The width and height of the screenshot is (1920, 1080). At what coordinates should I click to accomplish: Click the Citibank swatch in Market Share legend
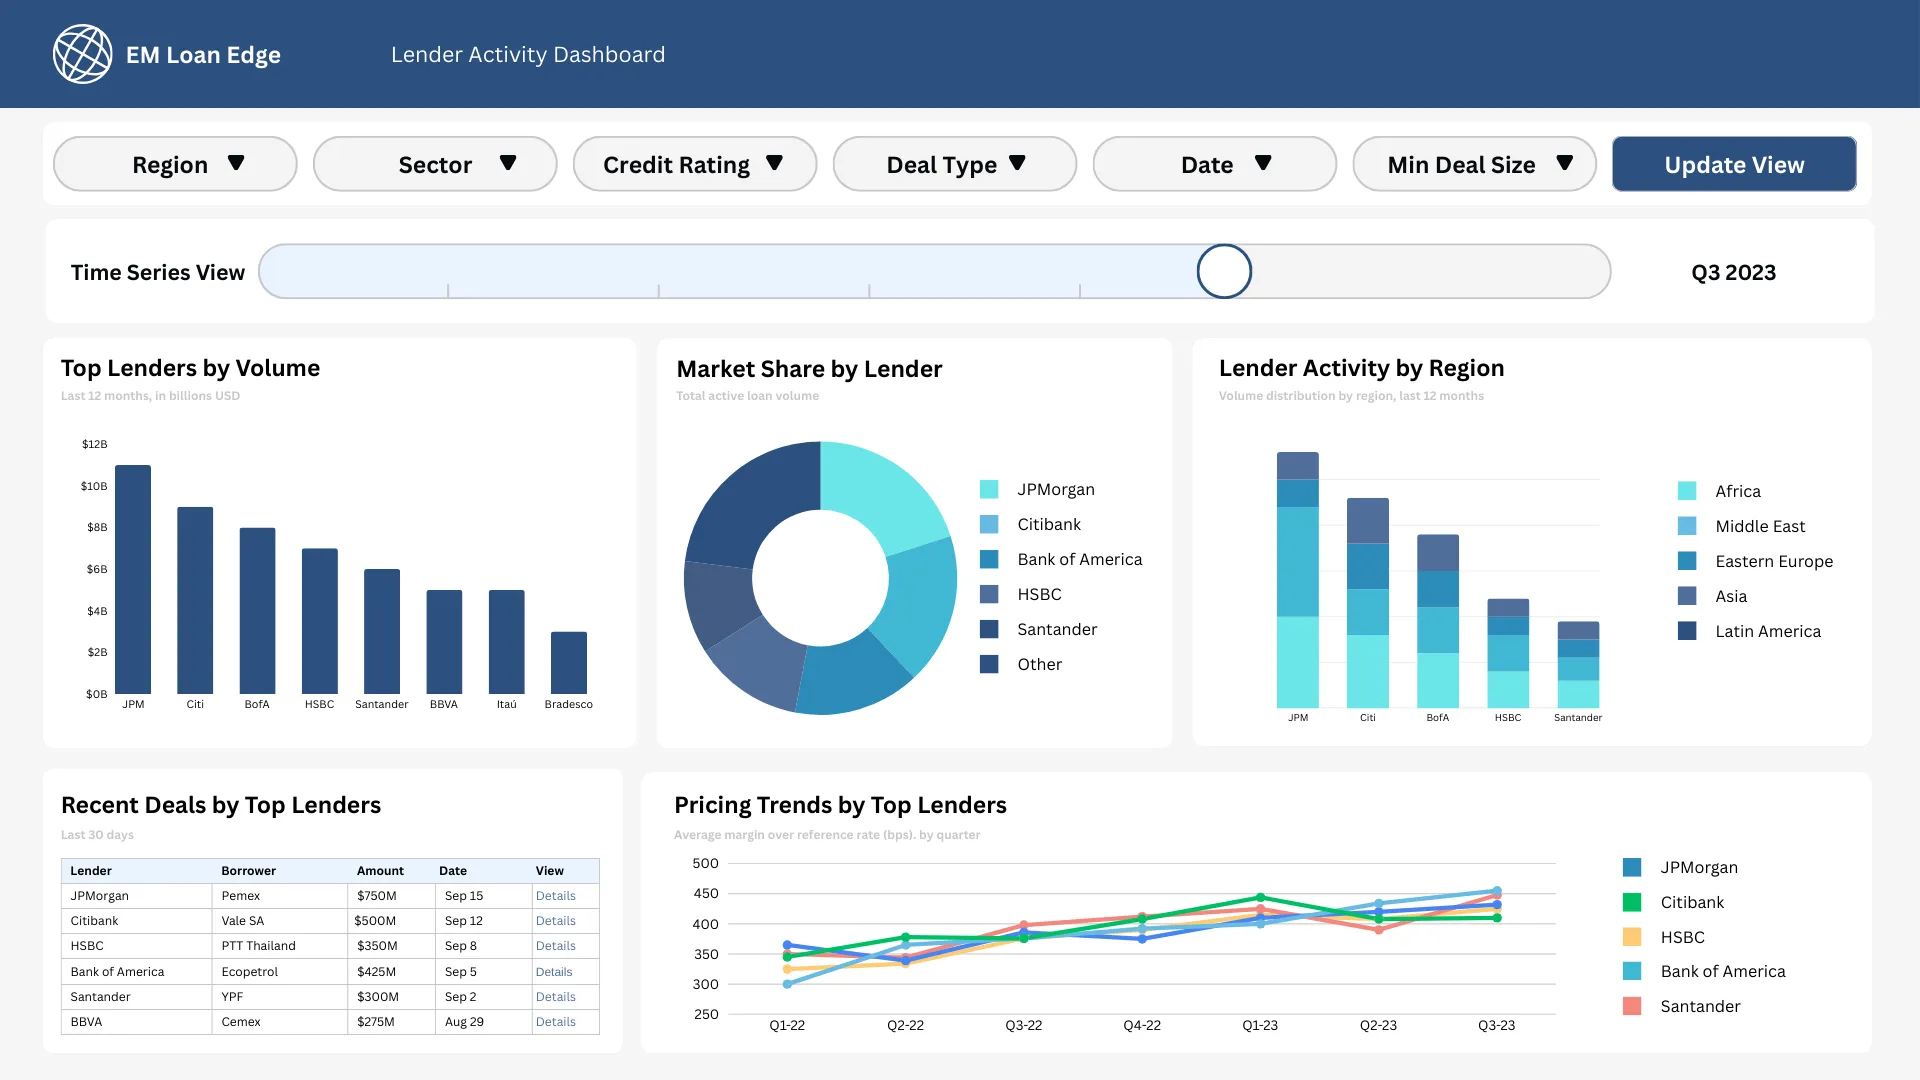[989, 524]
